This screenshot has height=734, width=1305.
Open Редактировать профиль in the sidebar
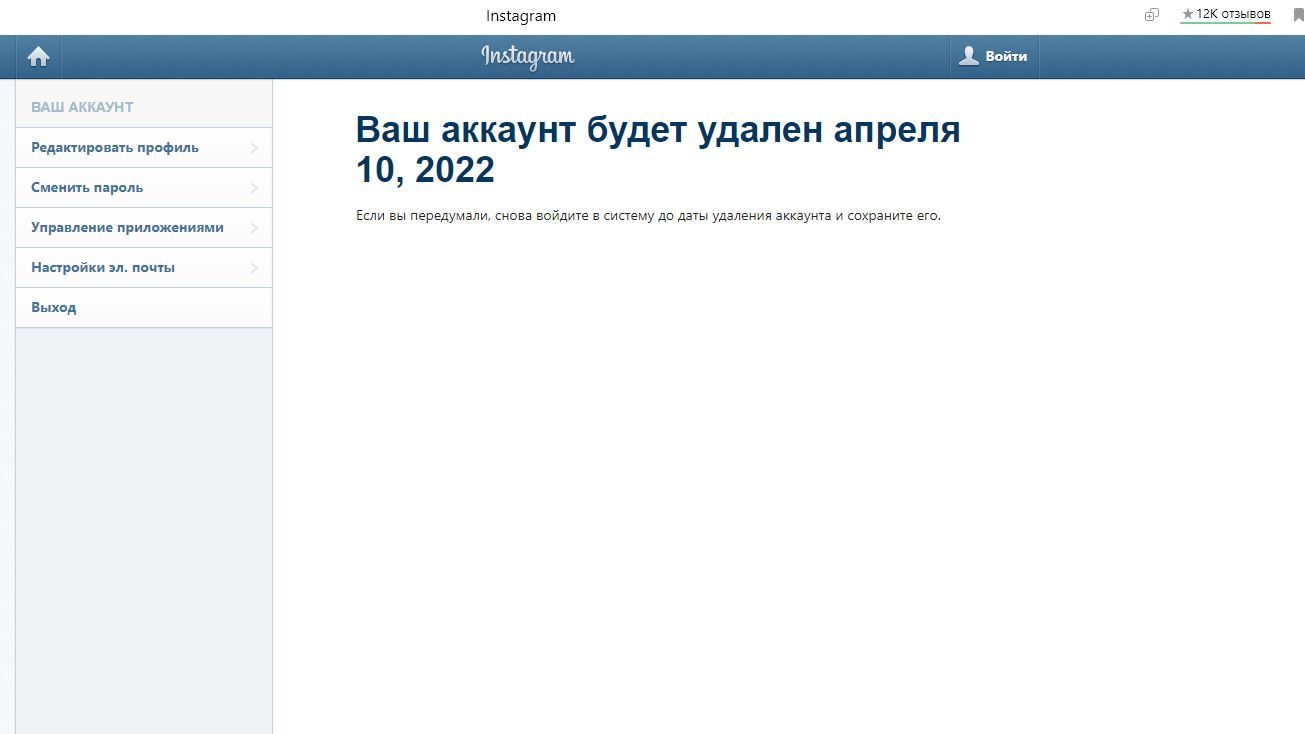click(x=144, y=147)
